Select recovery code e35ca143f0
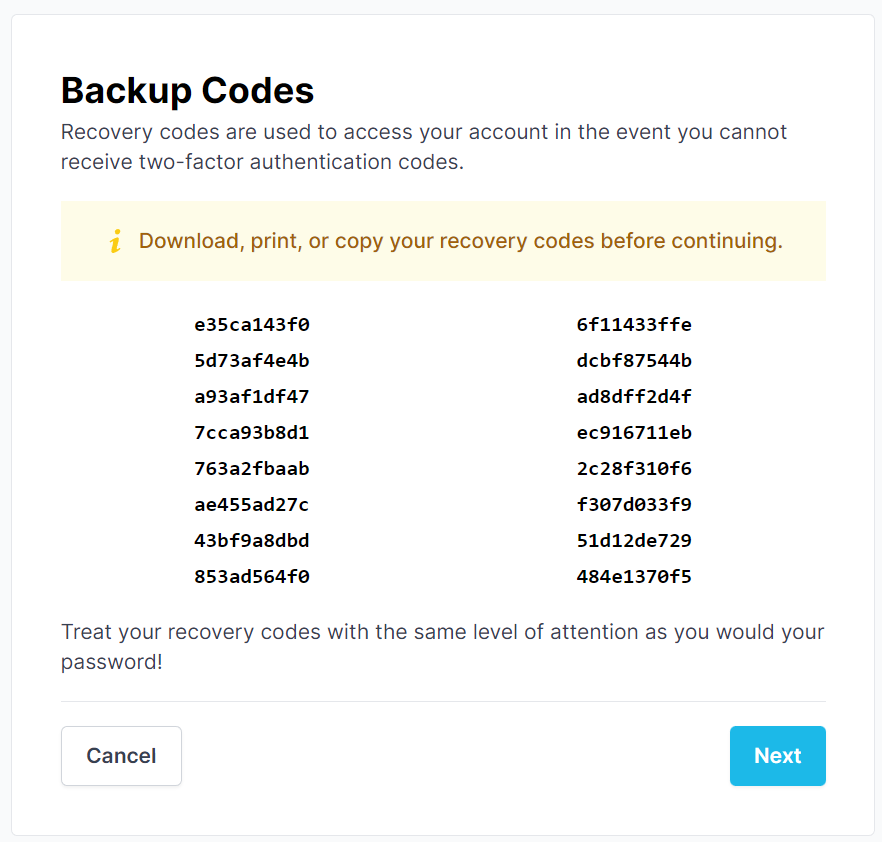The width and height of the screenshot is (882, 842). tap(252, 325)
